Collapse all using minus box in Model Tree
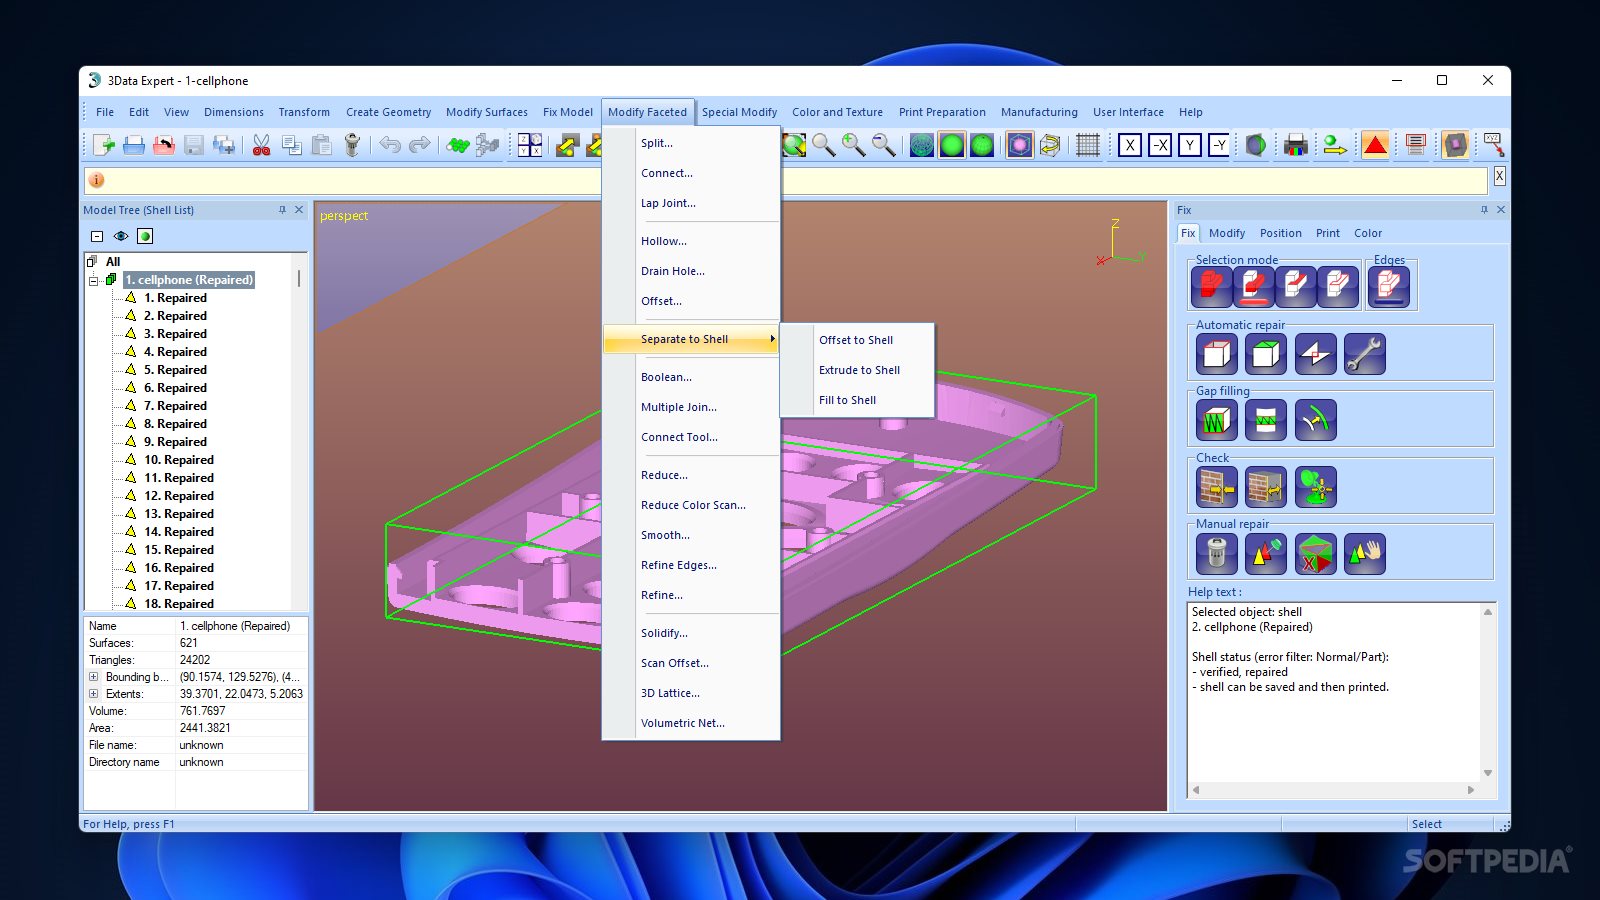 97,236
